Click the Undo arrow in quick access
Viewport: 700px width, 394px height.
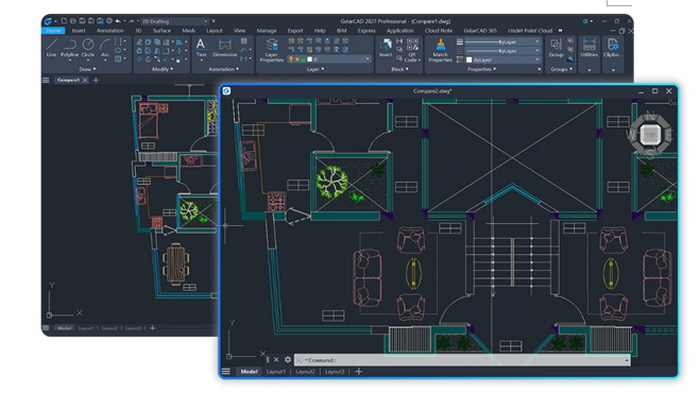118,21
